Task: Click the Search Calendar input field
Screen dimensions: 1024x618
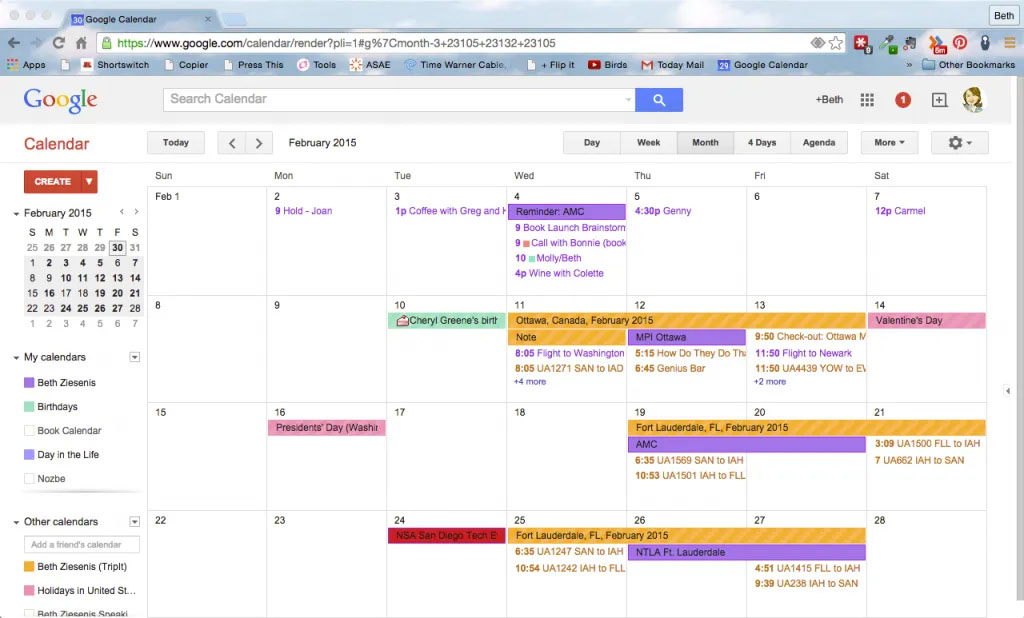Action: (x=395, y=99)
